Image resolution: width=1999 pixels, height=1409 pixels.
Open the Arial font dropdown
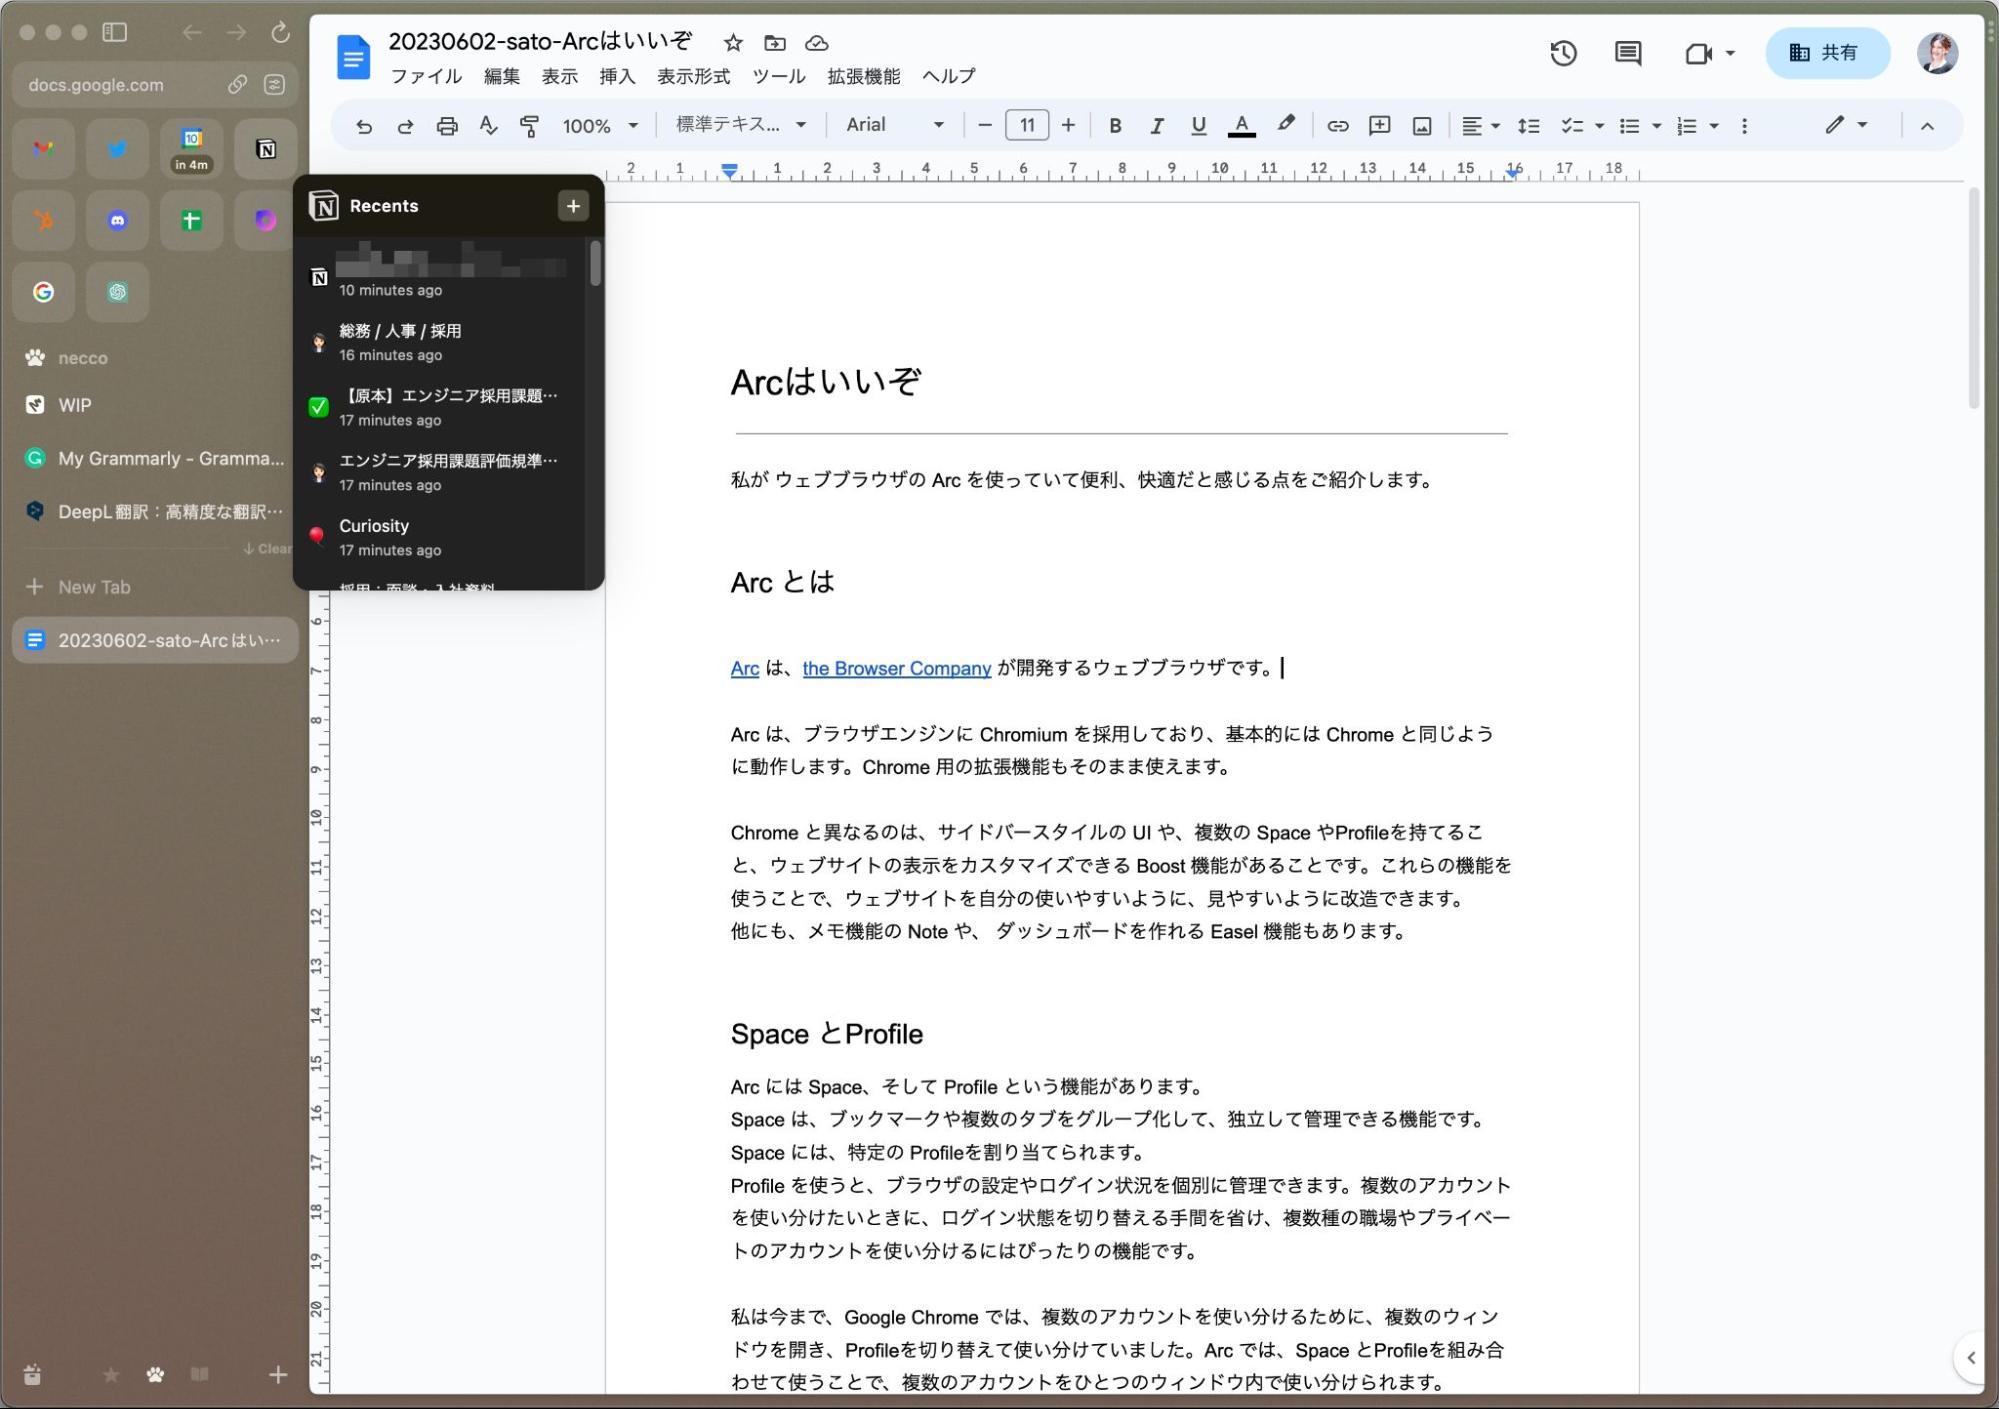(894, 125)
